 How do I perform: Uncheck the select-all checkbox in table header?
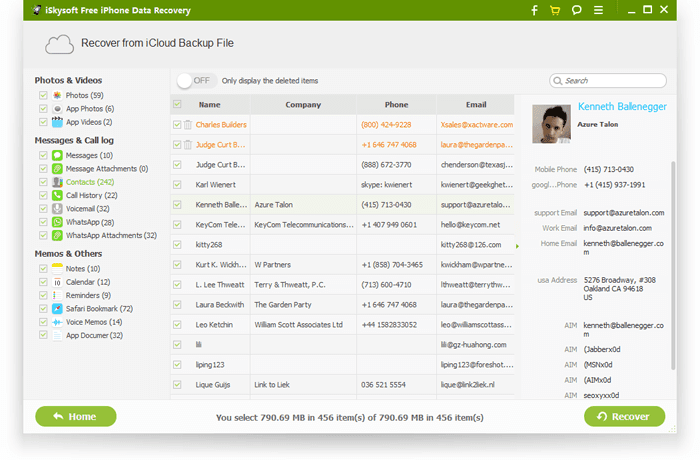[x=177, y=104]
